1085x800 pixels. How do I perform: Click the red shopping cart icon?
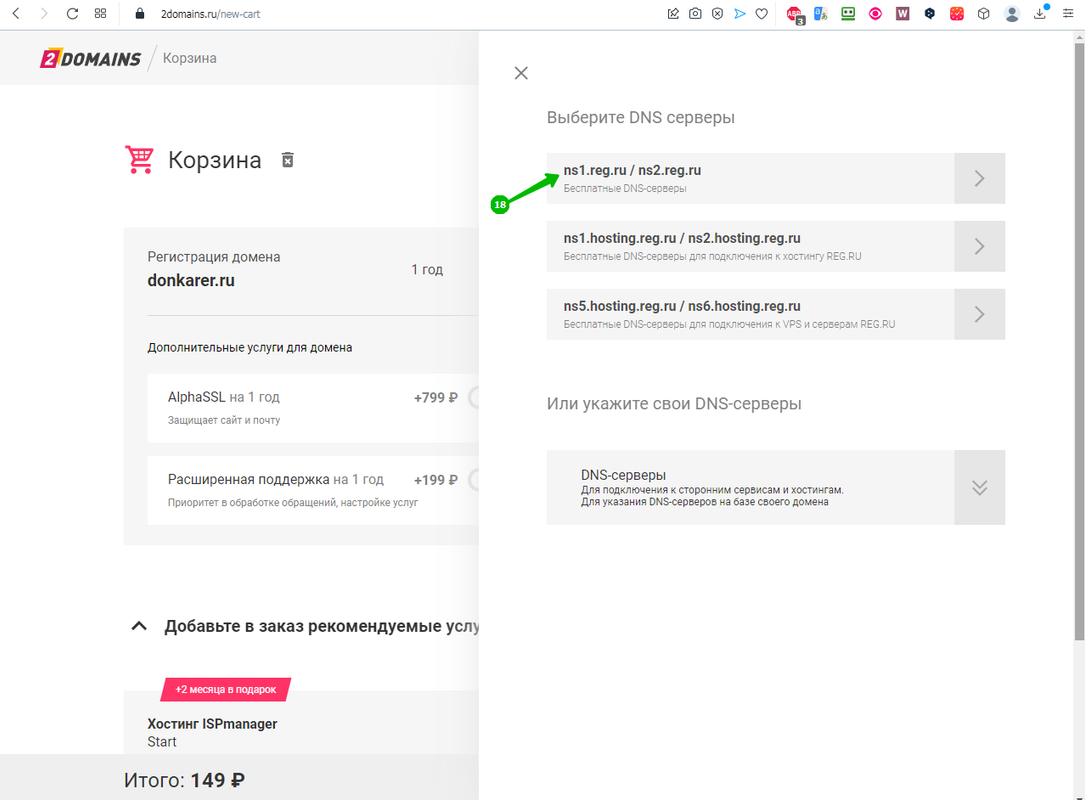pos(139,159)
